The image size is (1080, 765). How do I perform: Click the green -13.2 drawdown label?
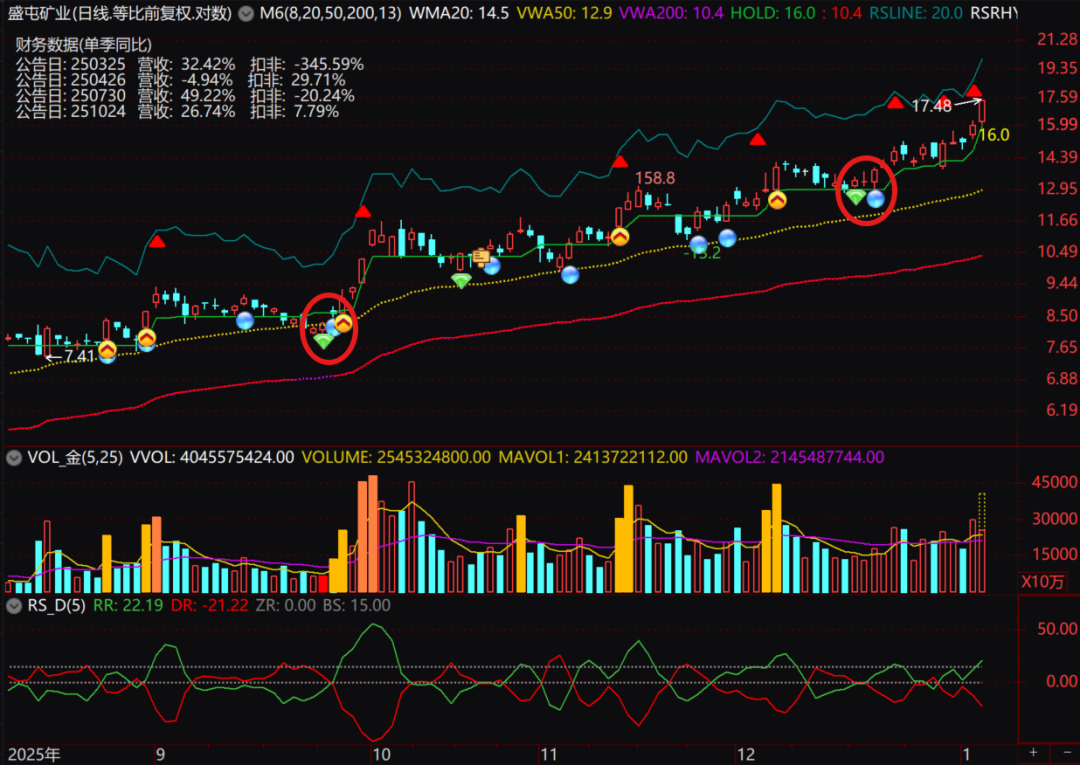point(702,253)
